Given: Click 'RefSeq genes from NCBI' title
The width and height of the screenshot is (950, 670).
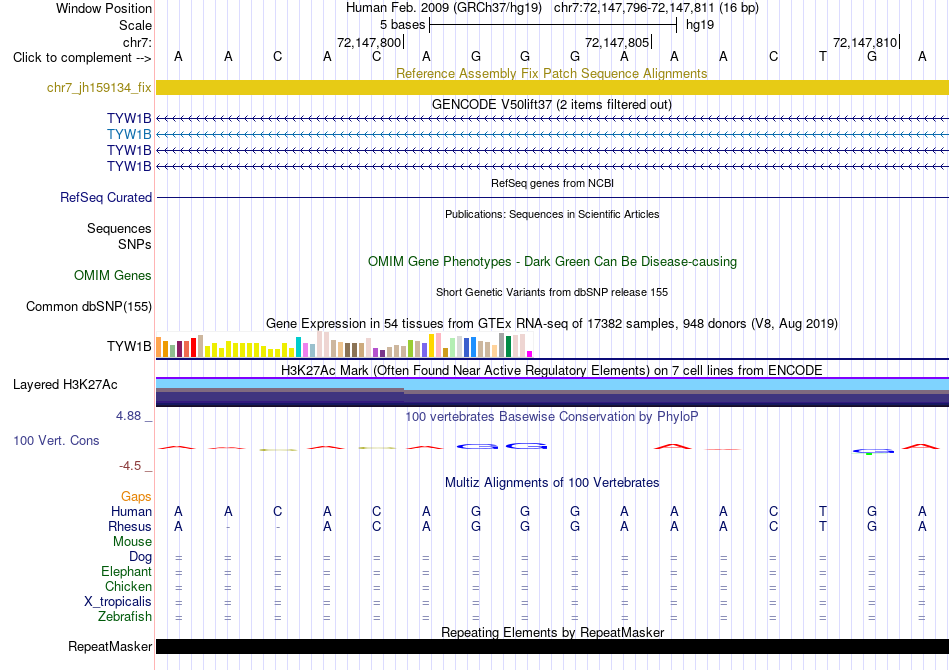Looking at the screenshot, I should [x=552, y=183].
